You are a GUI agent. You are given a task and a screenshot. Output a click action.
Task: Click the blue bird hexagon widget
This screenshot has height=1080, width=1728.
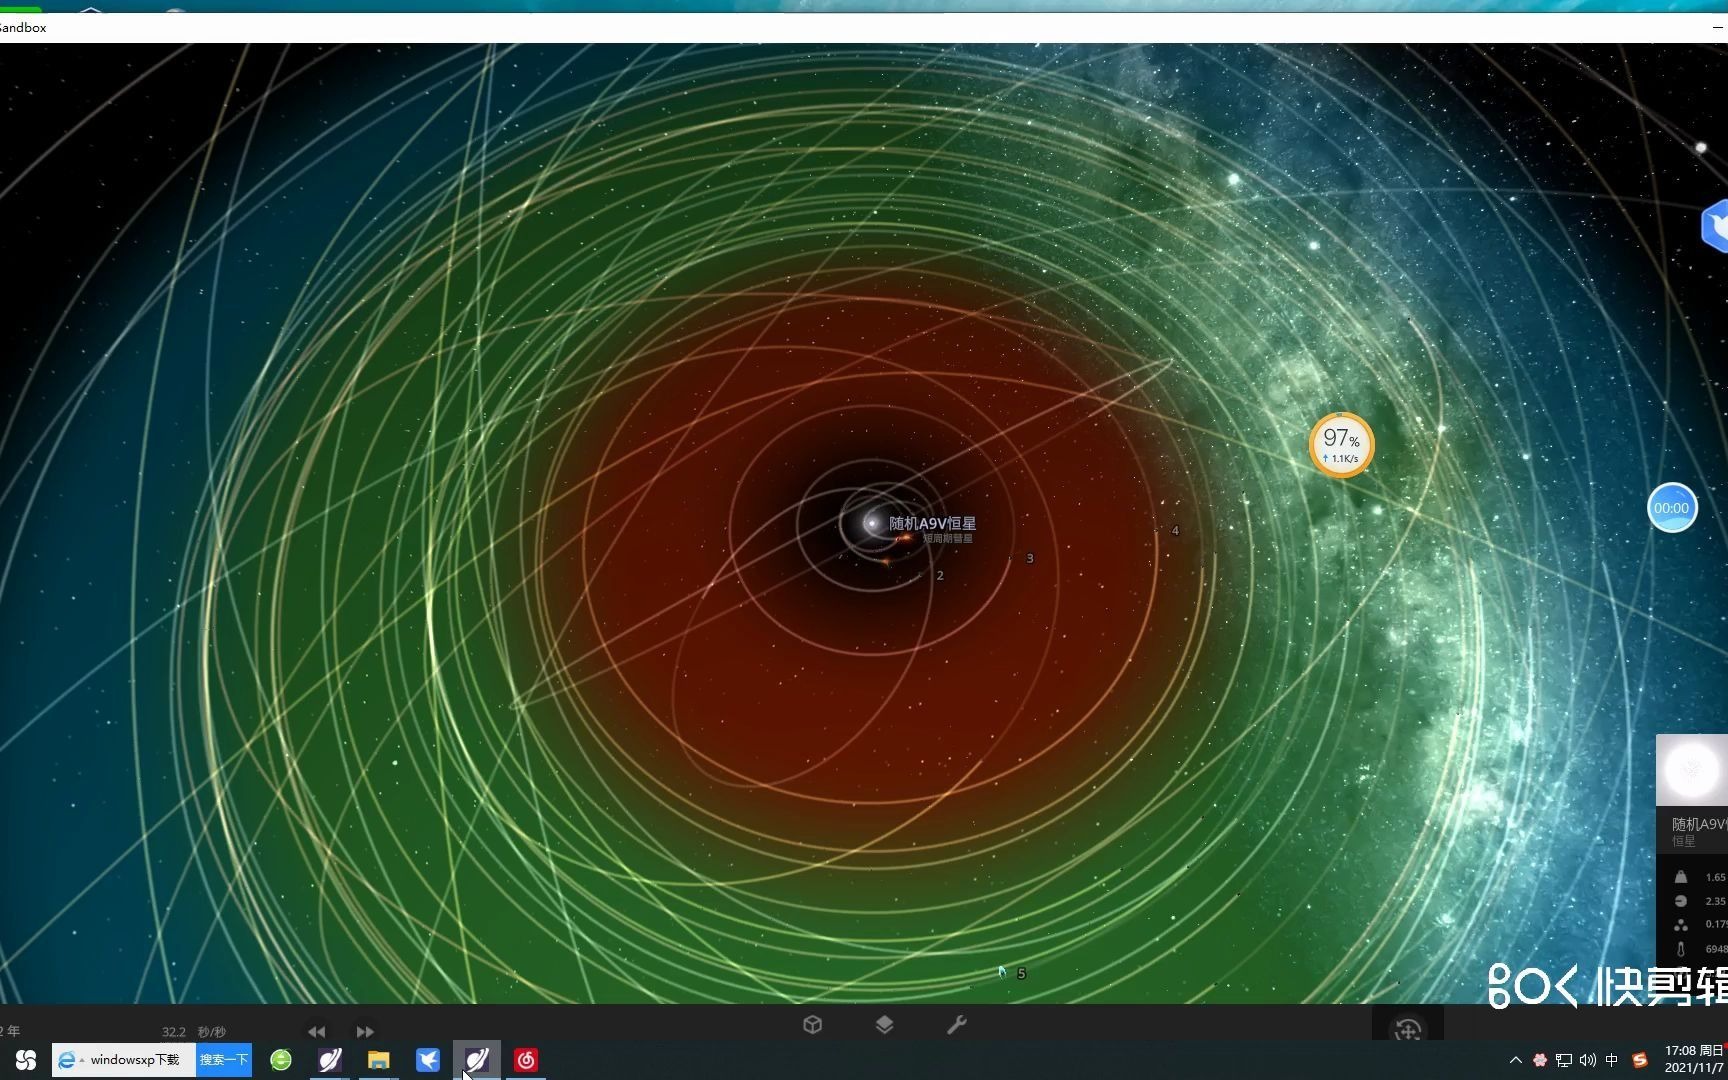click(x=1716, y=227)
